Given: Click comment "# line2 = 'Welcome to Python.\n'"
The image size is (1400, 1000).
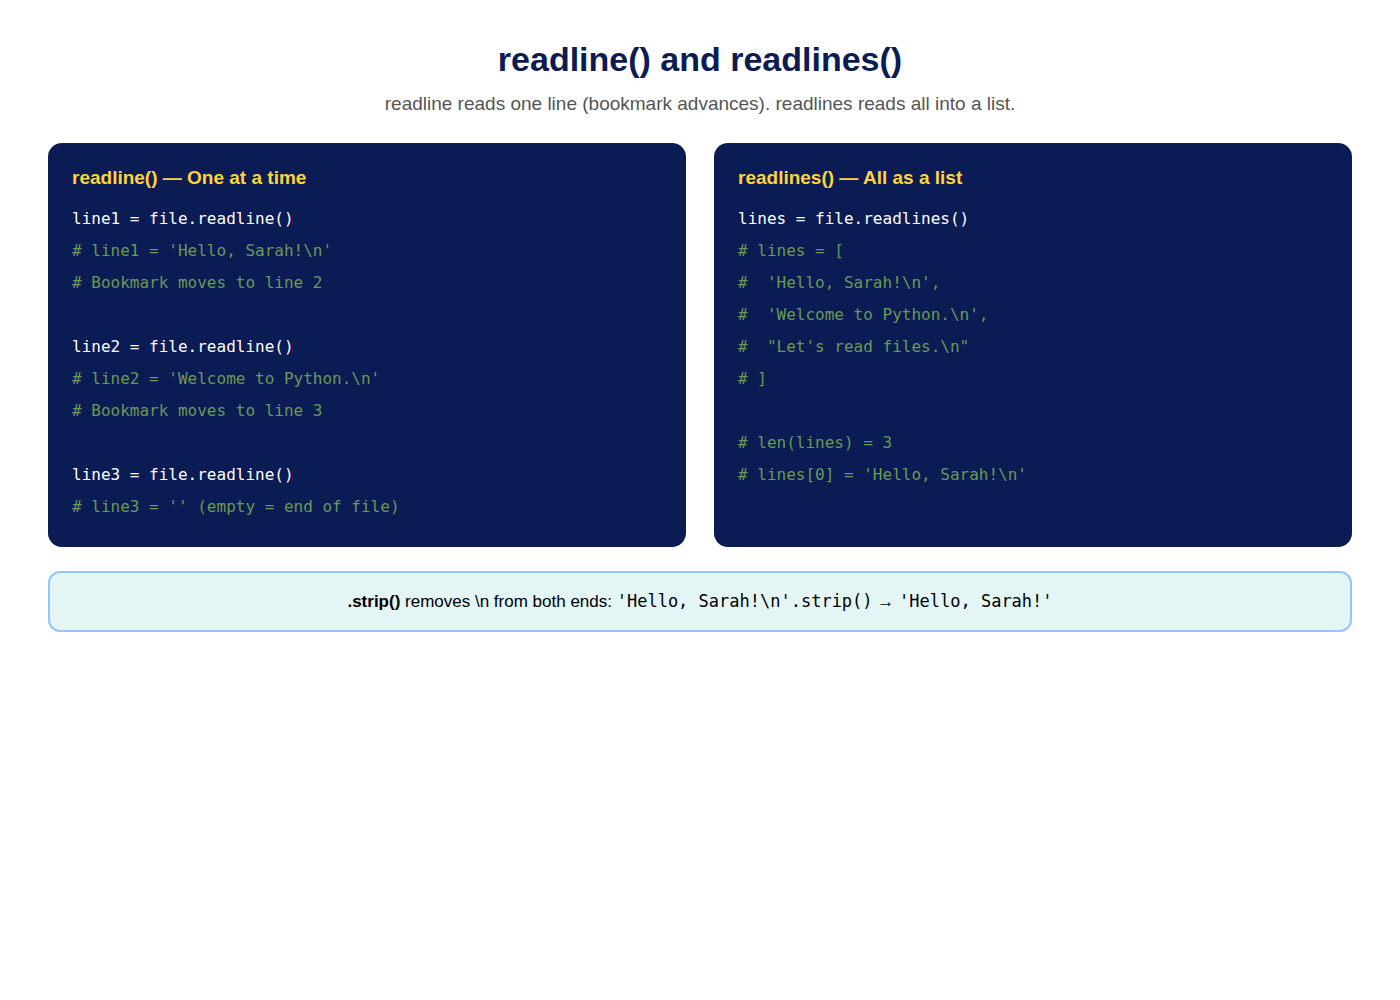Looking at the screenshot, I should click(x=225, y=379).
